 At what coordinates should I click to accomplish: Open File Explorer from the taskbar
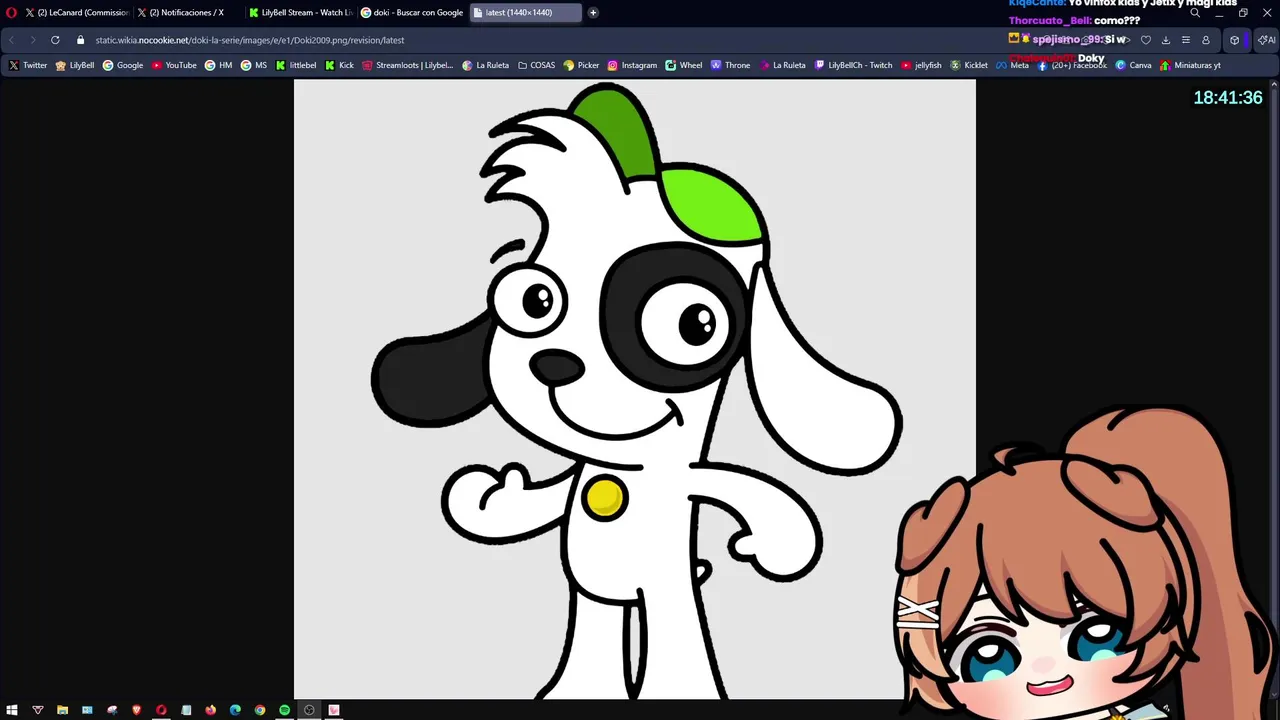tap(62, 710)
